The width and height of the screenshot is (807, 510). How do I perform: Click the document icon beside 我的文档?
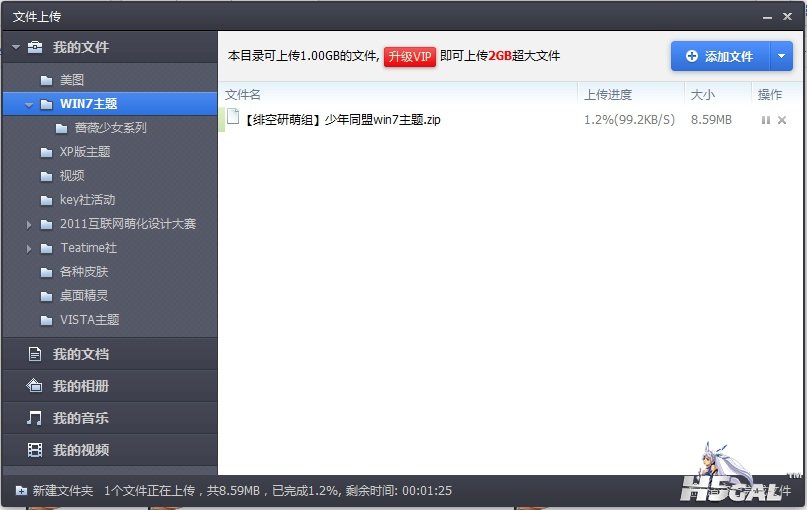coord(34,354)
